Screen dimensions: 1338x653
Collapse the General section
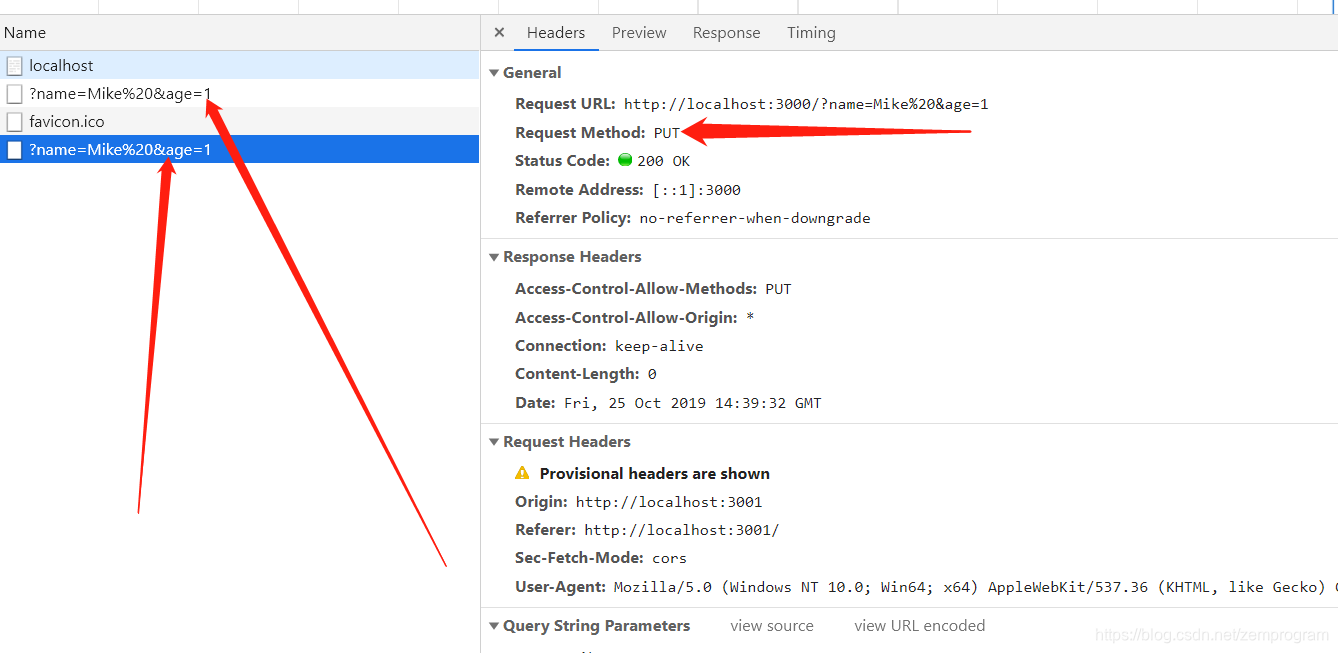click(x=494, y=73)
